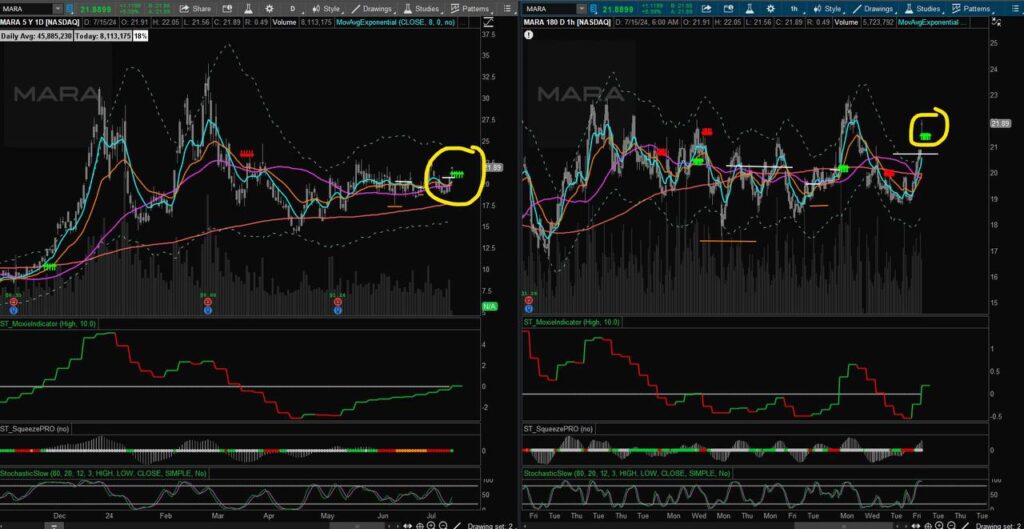
Task: Zoom in on the left chart
Action: [431, 525]
